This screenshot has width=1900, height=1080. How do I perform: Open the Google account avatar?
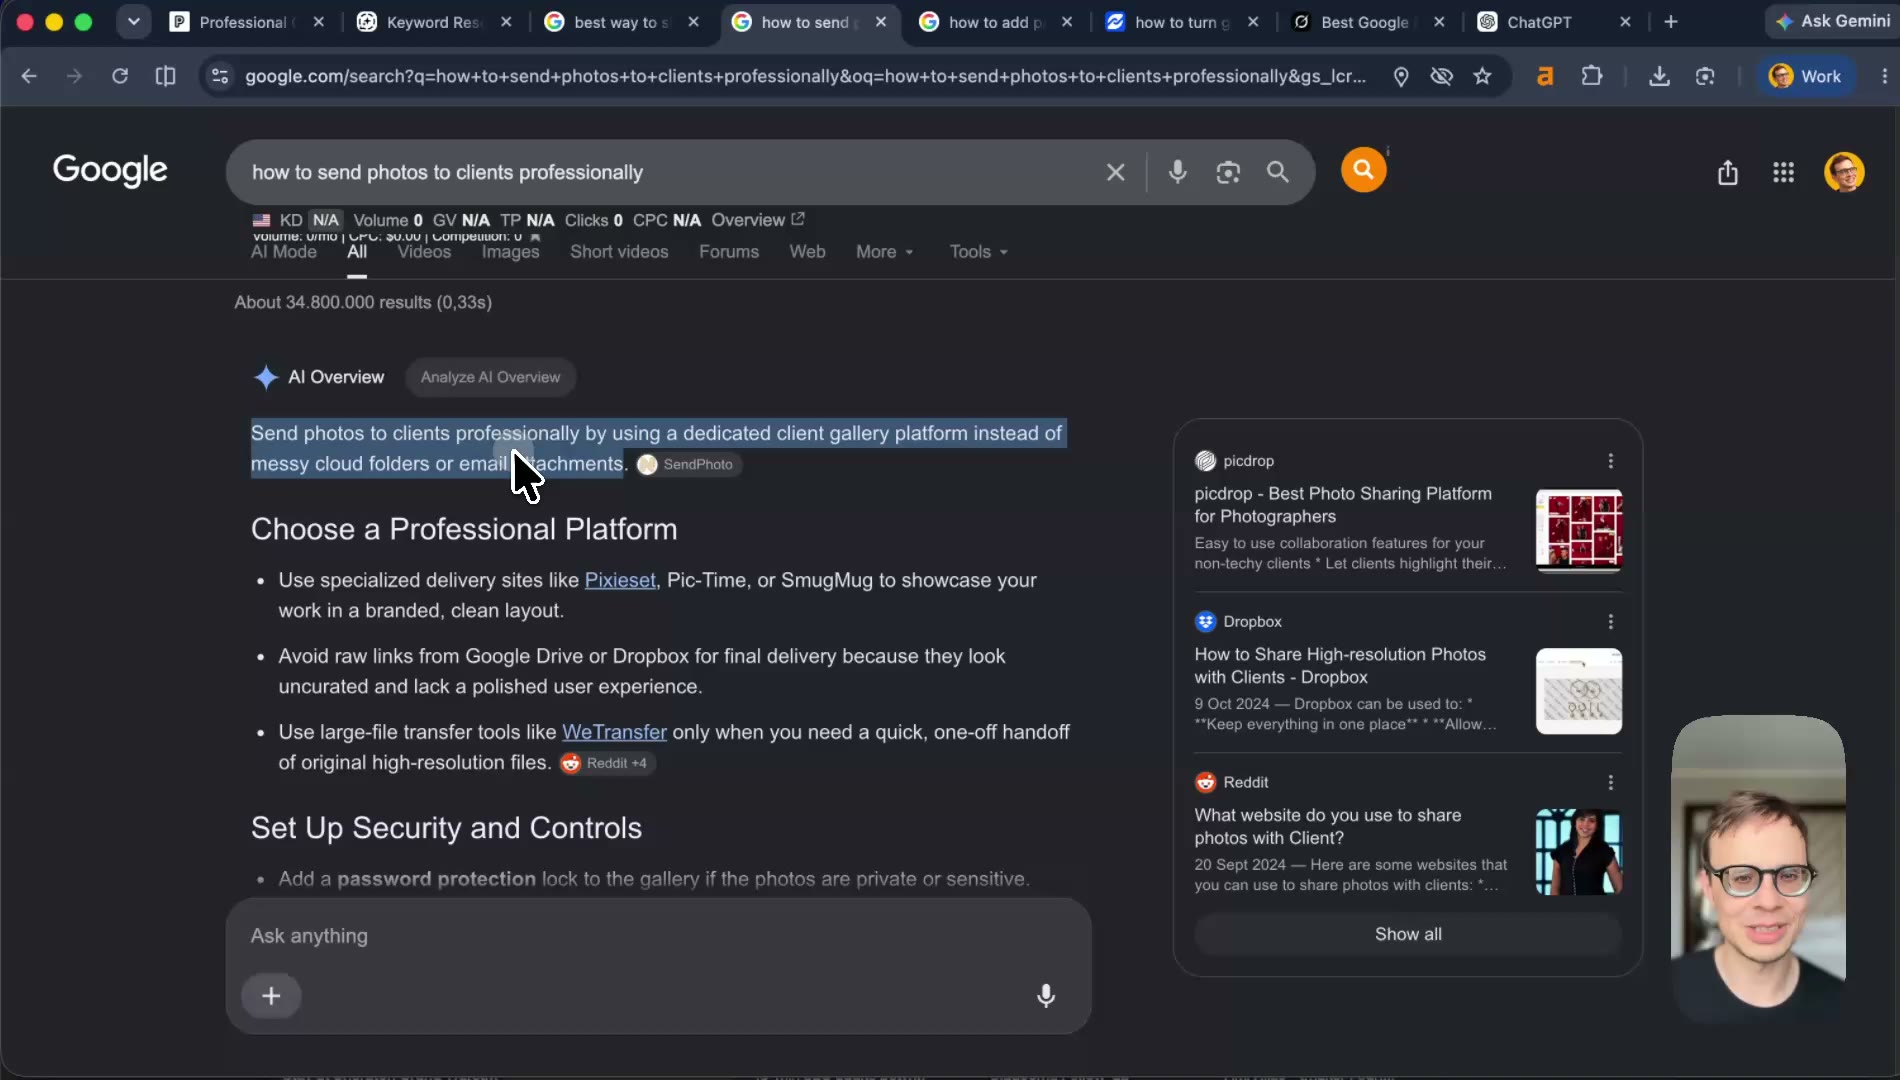(1844, 172)
